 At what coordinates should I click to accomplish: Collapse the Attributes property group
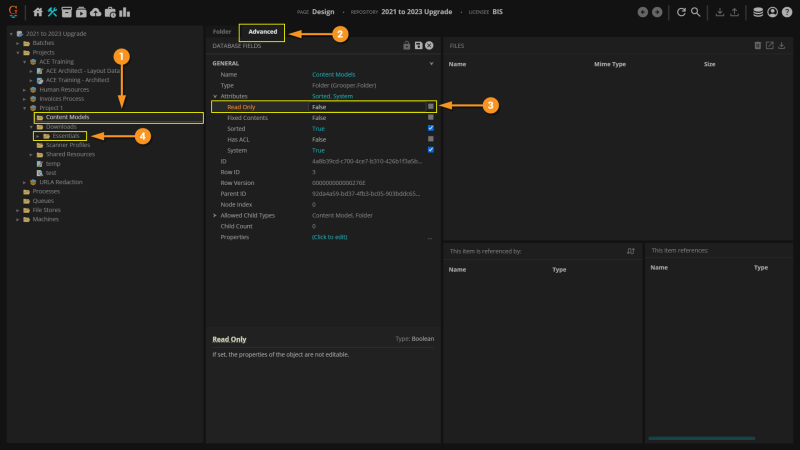215,96
